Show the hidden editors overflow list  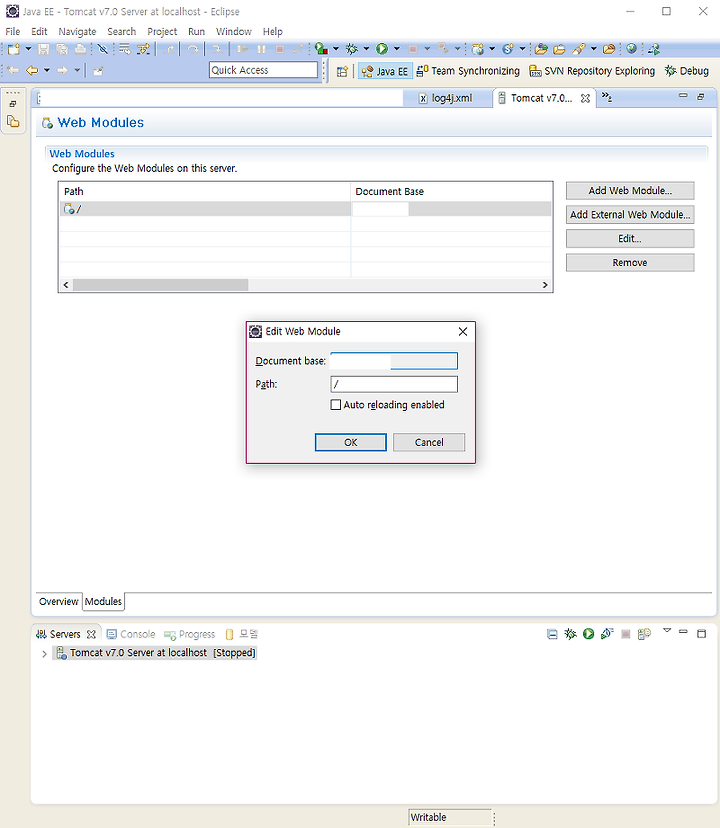pos(607,97)
